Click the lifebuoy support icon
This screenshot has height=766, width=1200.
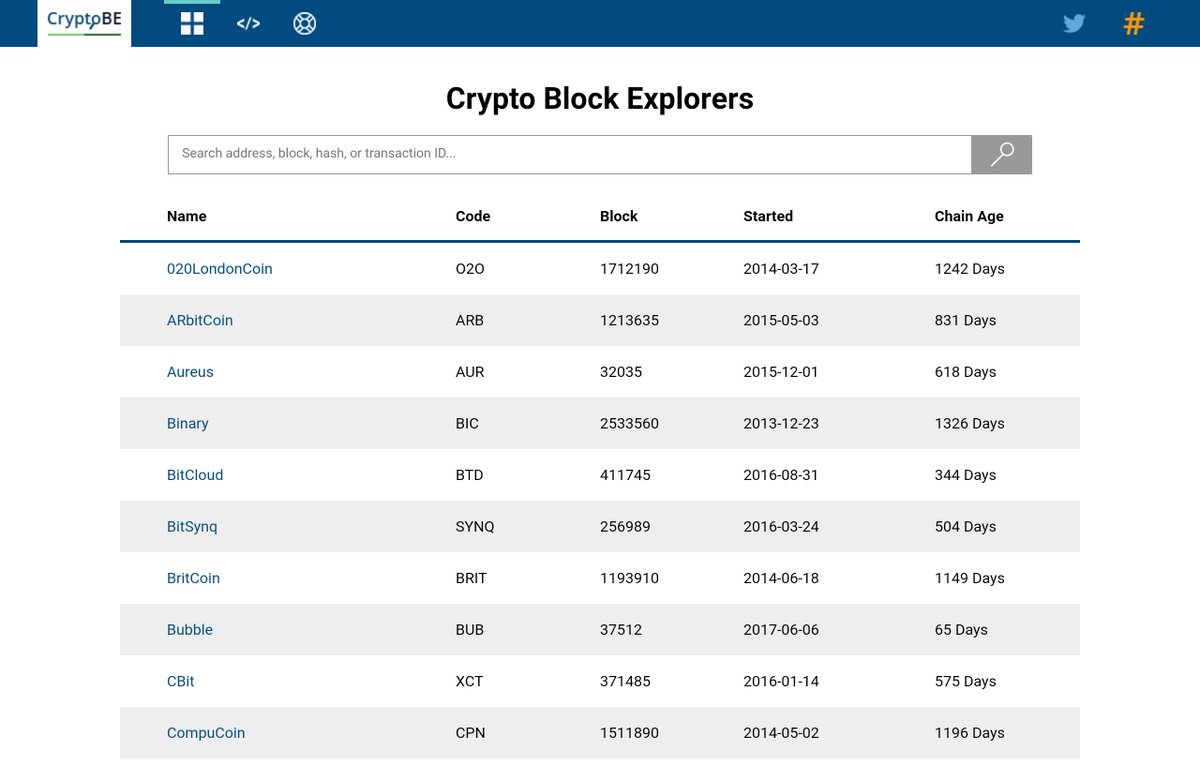(x=305, y=24)
